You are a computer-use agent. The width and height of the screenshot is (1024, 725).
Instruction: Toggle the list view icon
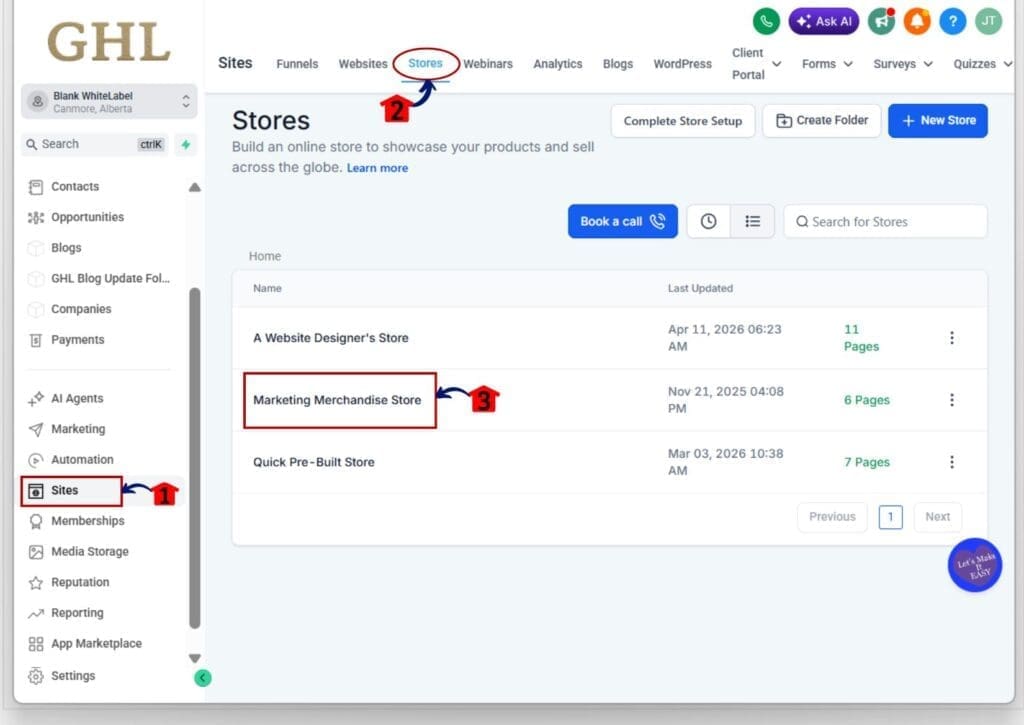(753, 221)
